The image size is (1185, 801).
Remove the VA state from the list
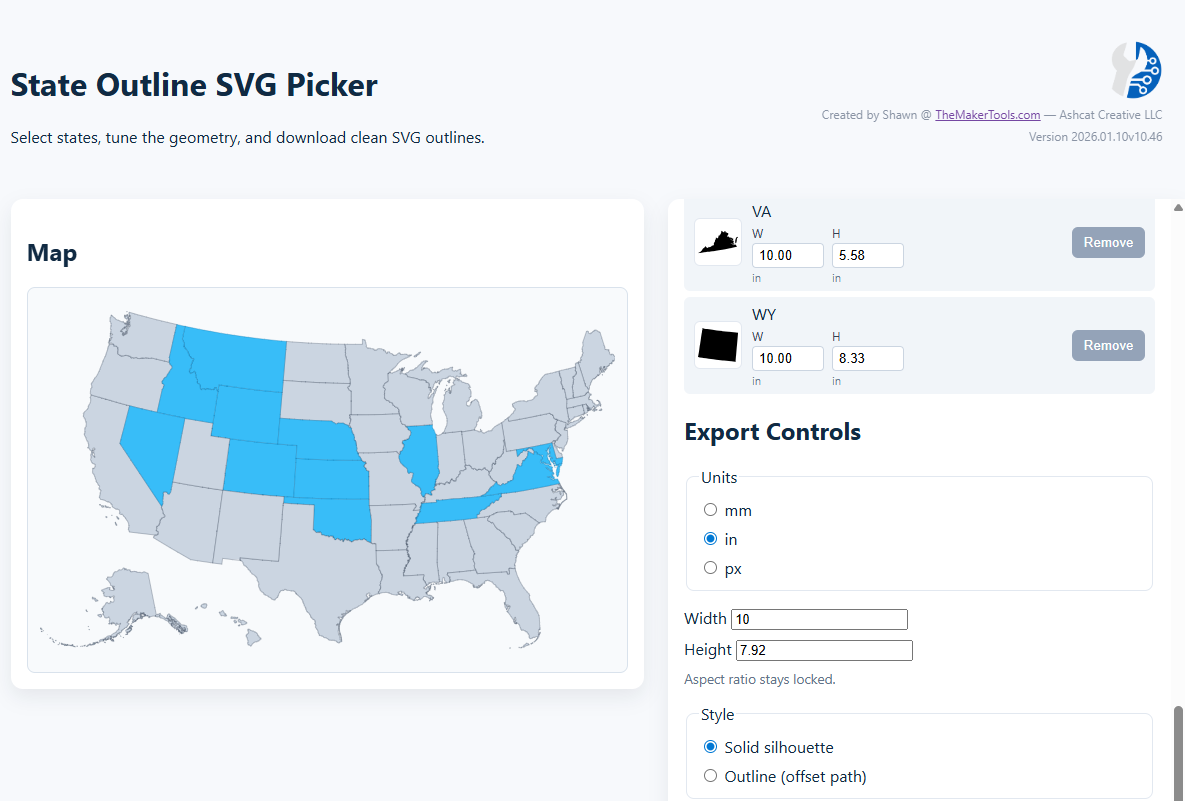(x=1108, y=242)
